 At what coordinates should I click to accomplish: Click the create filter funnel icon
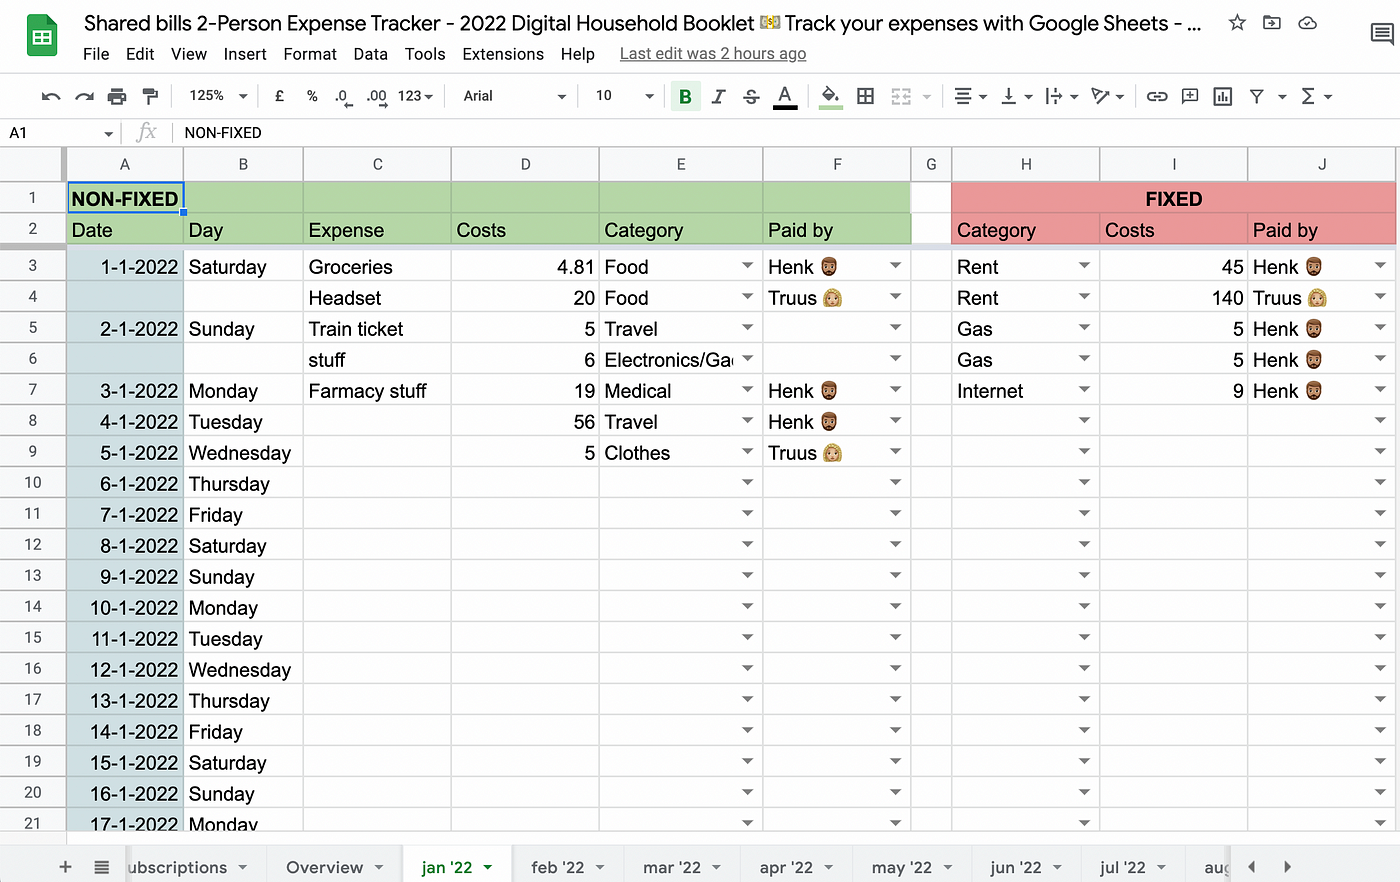click(1257, 96)
